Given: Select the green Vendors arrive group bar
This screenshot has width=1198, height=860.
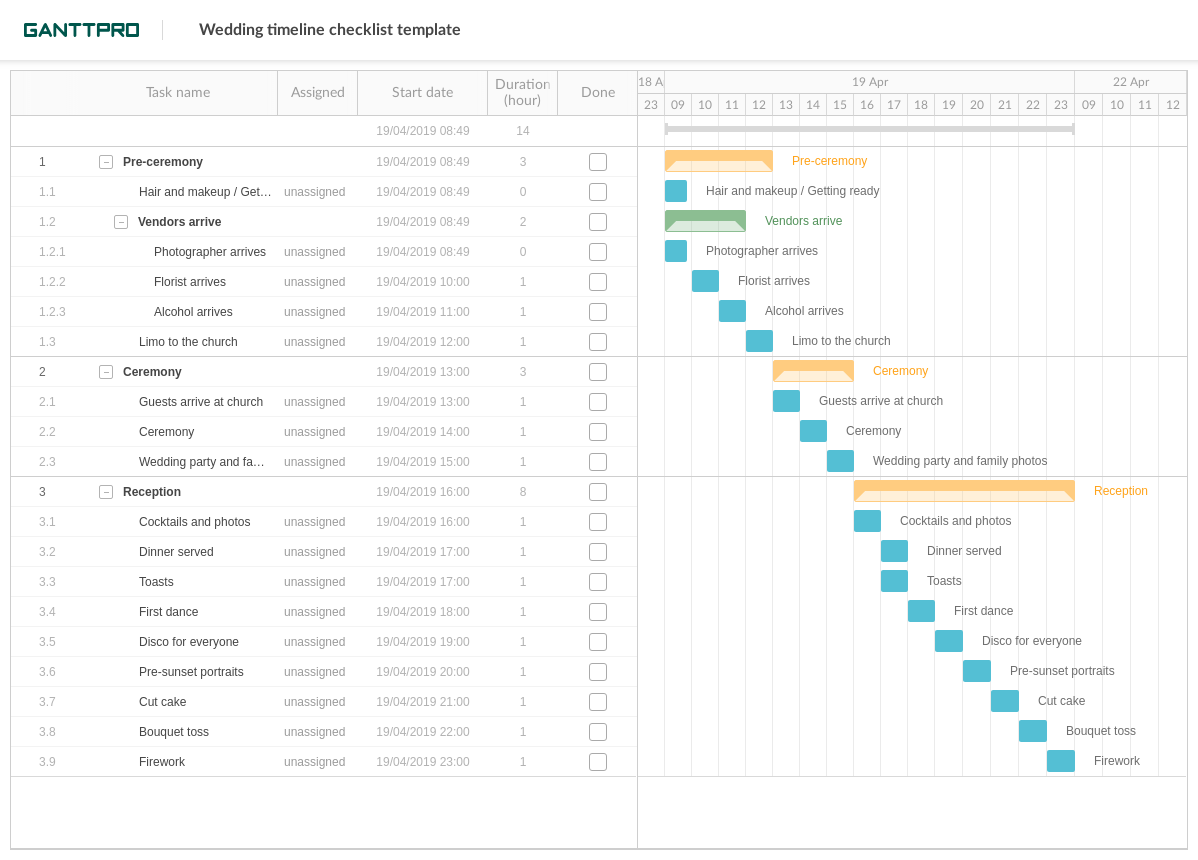Looking at the screenshot, I should tap(705, 221).
